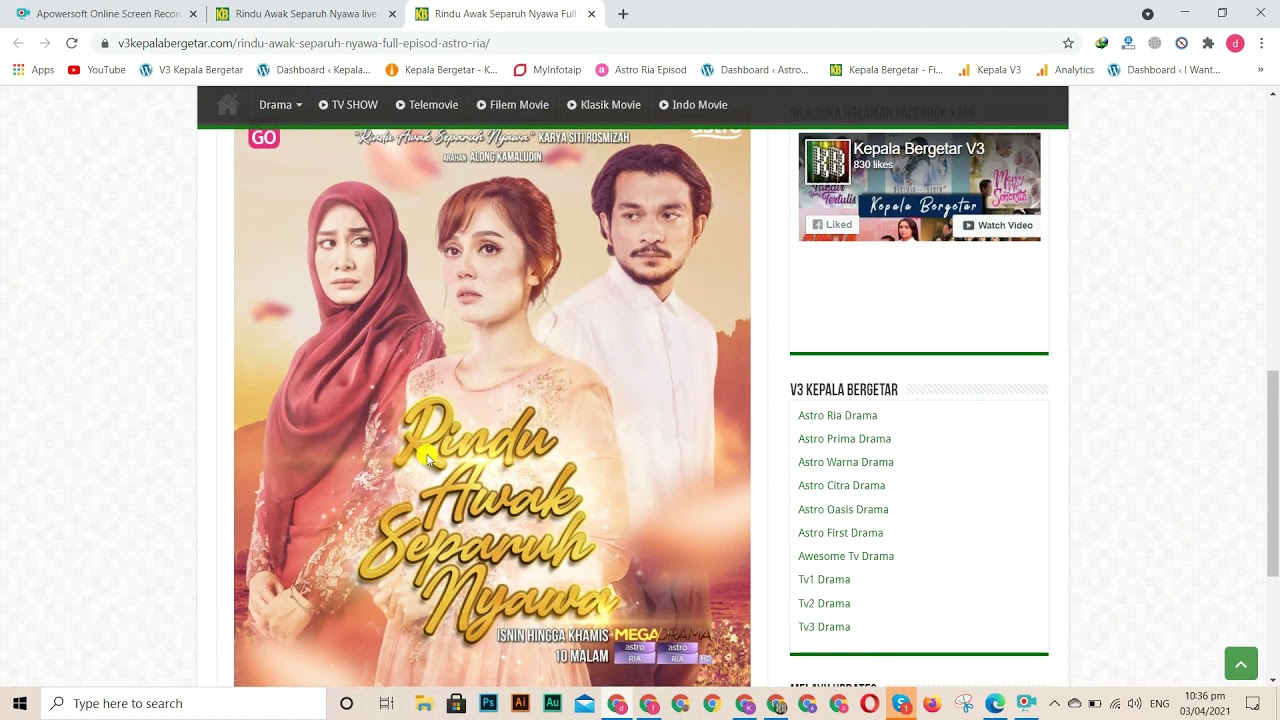The image size is (1280, 720).
Task: Click the Cortana circle icon
Action: [x=346, y=703]
